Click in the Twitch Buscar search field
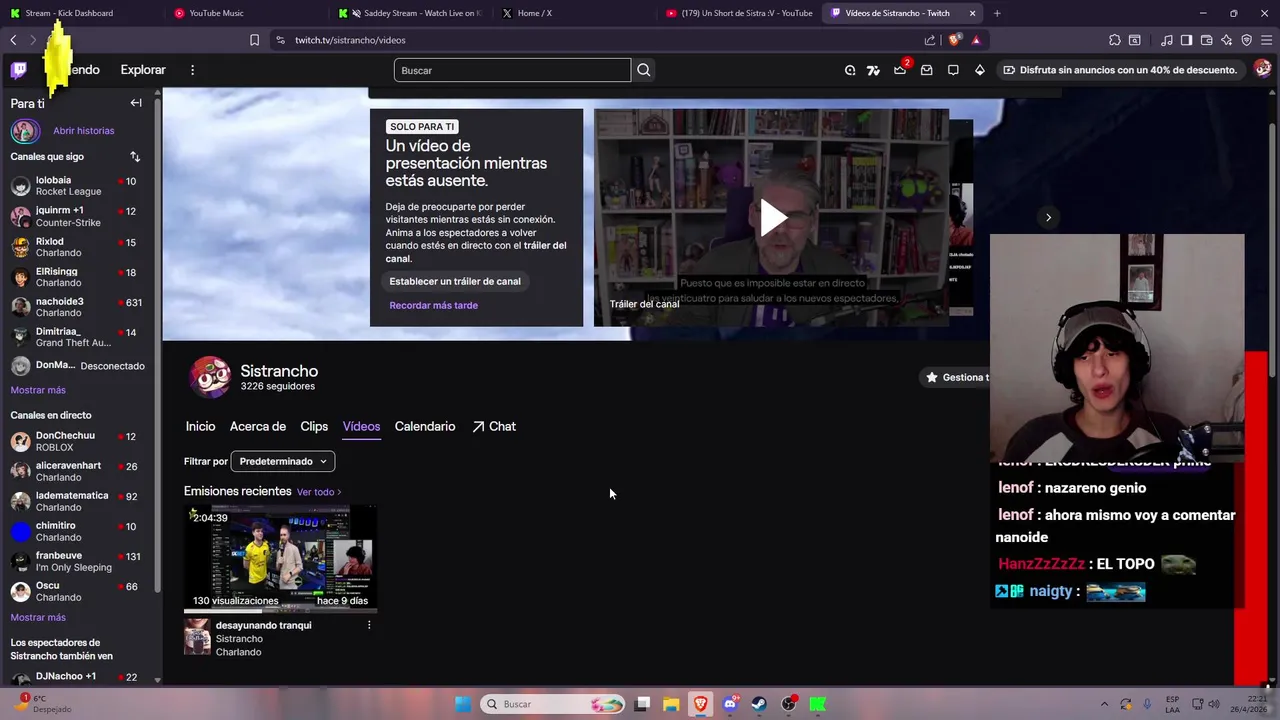The width and height of the screenshot is (1280, 720). click(512, 70)
